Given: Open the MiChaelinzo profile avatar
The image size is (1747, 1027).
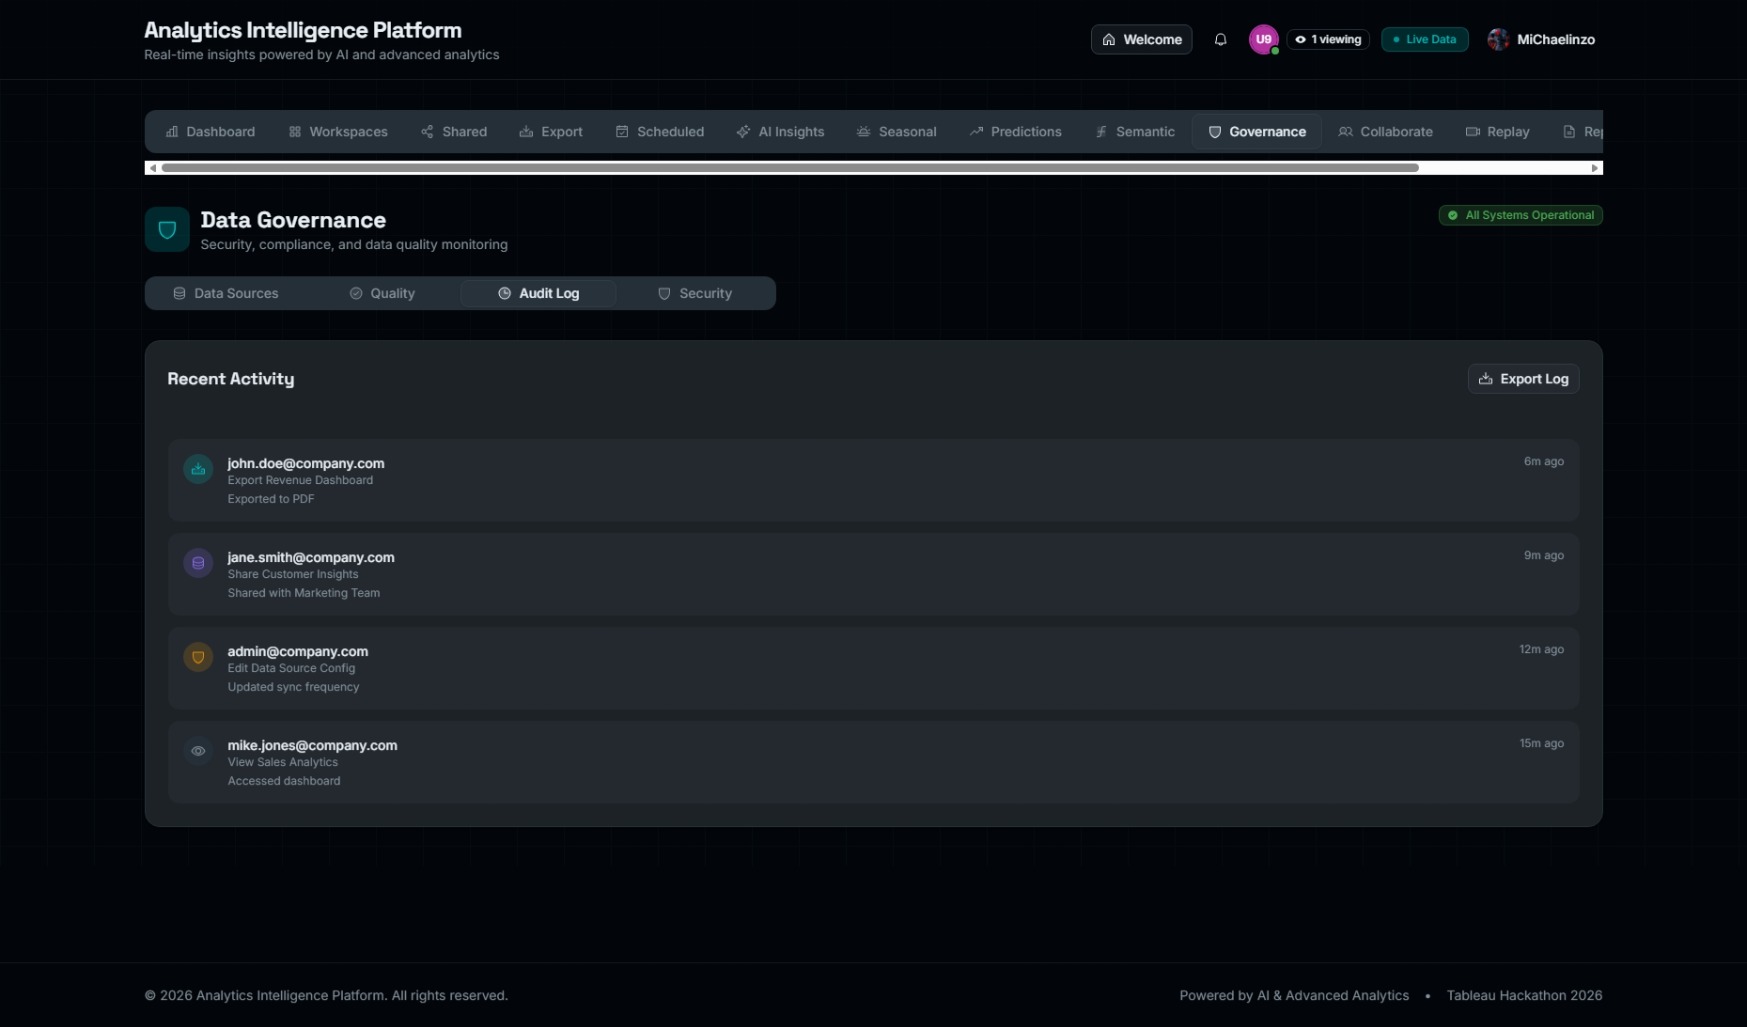Looking at the screenshot, I should 1498,39.
